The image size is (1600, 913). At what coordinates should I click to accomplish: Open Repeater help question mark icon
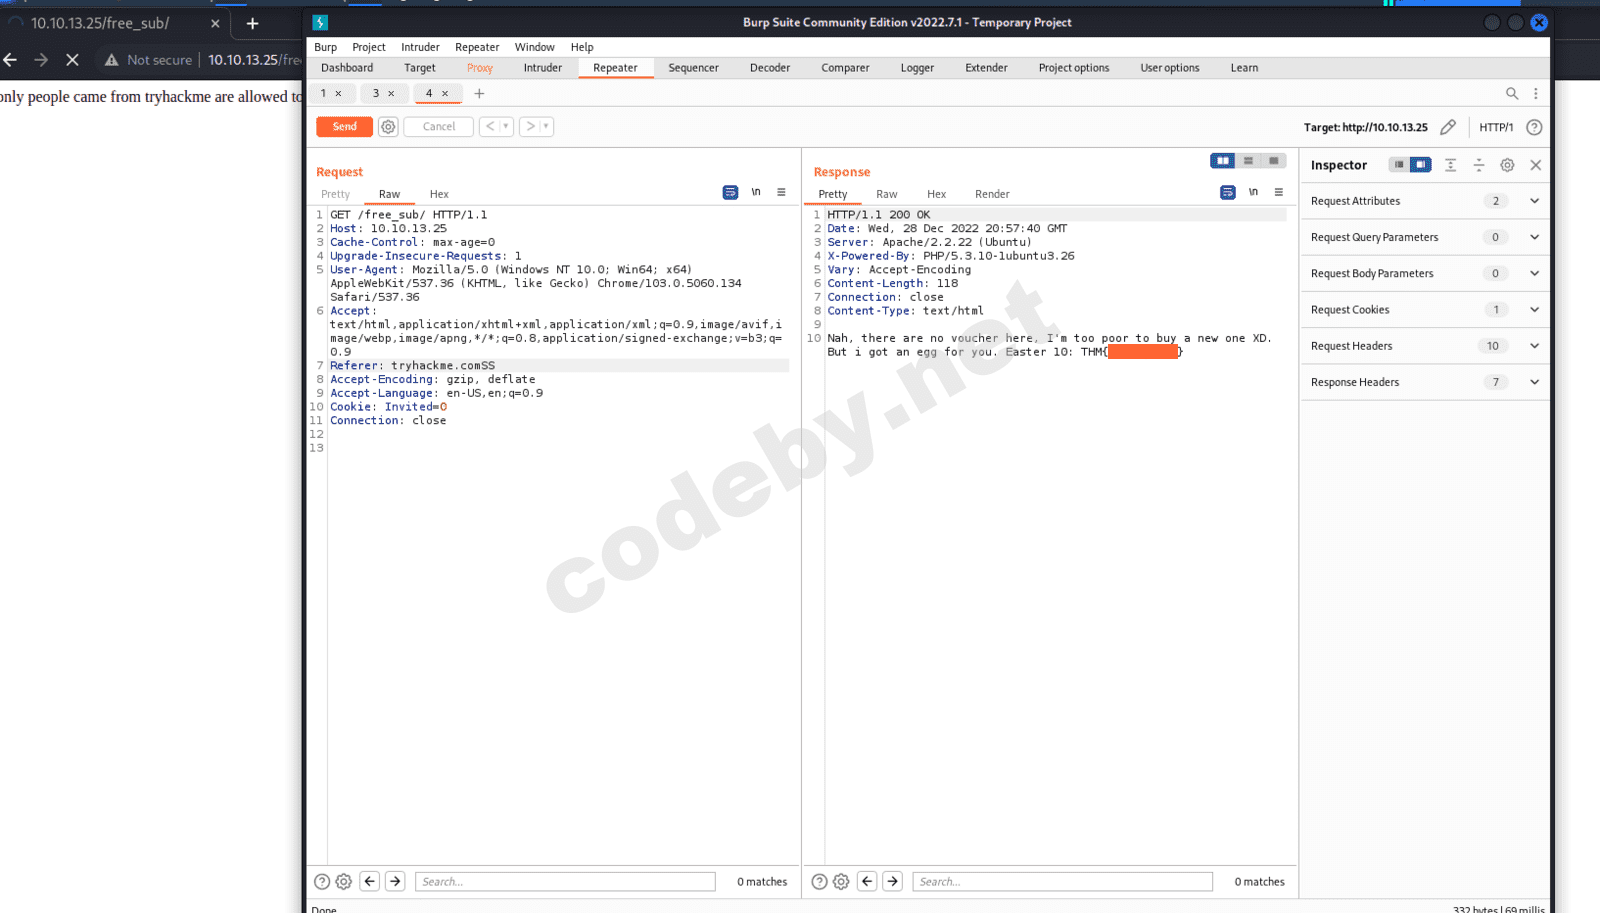[x=1534, y=127]
